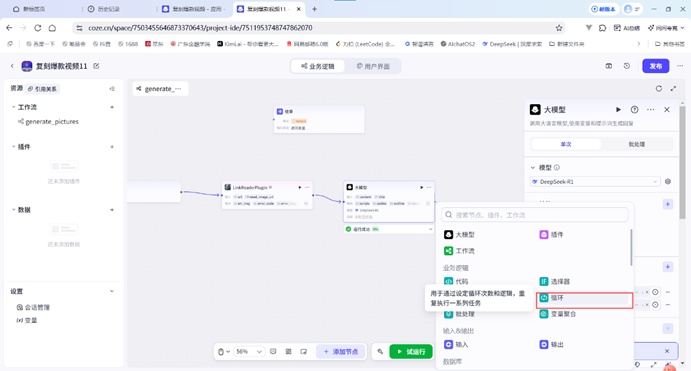The width and height of the screenshot is (691, 371).
Task: Click the debug icon beside 试运行
Action: (380, 352)
